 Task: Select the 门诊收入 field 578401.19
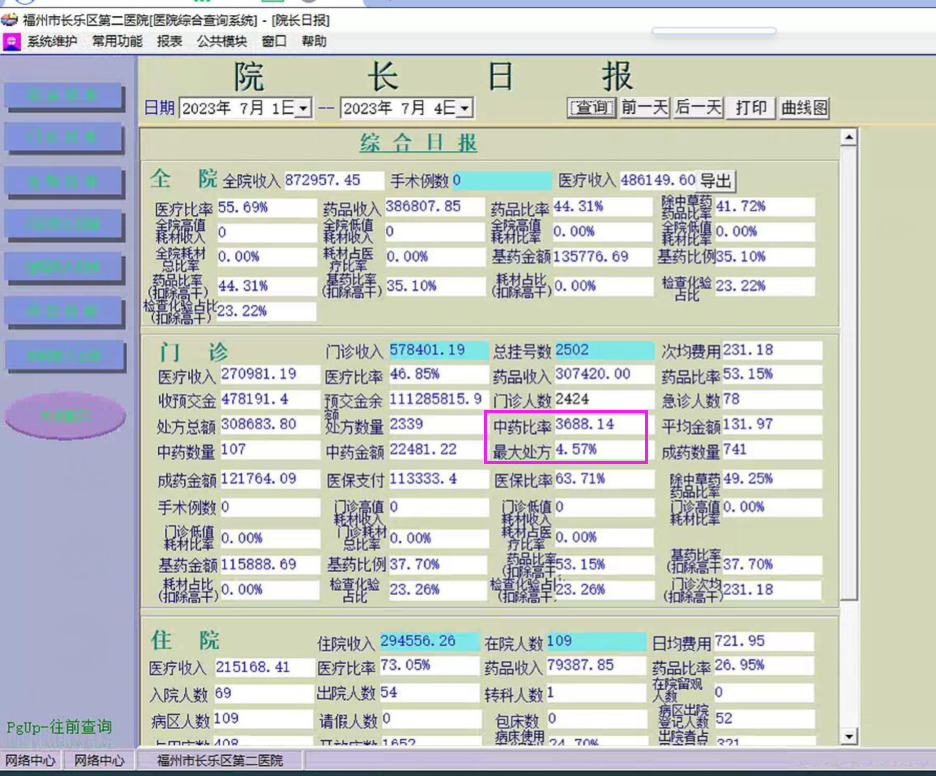point(438,350)
